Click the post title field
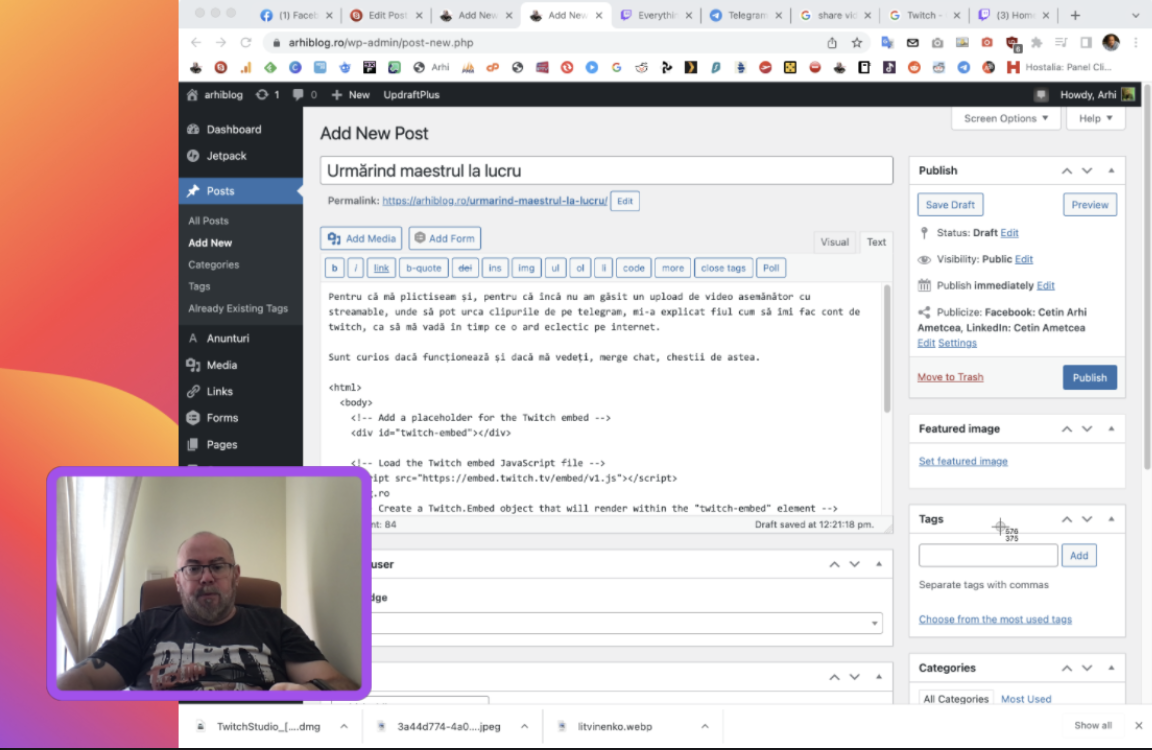The height and width of the screenshot is (750, 1152). (x=606, y=170)
